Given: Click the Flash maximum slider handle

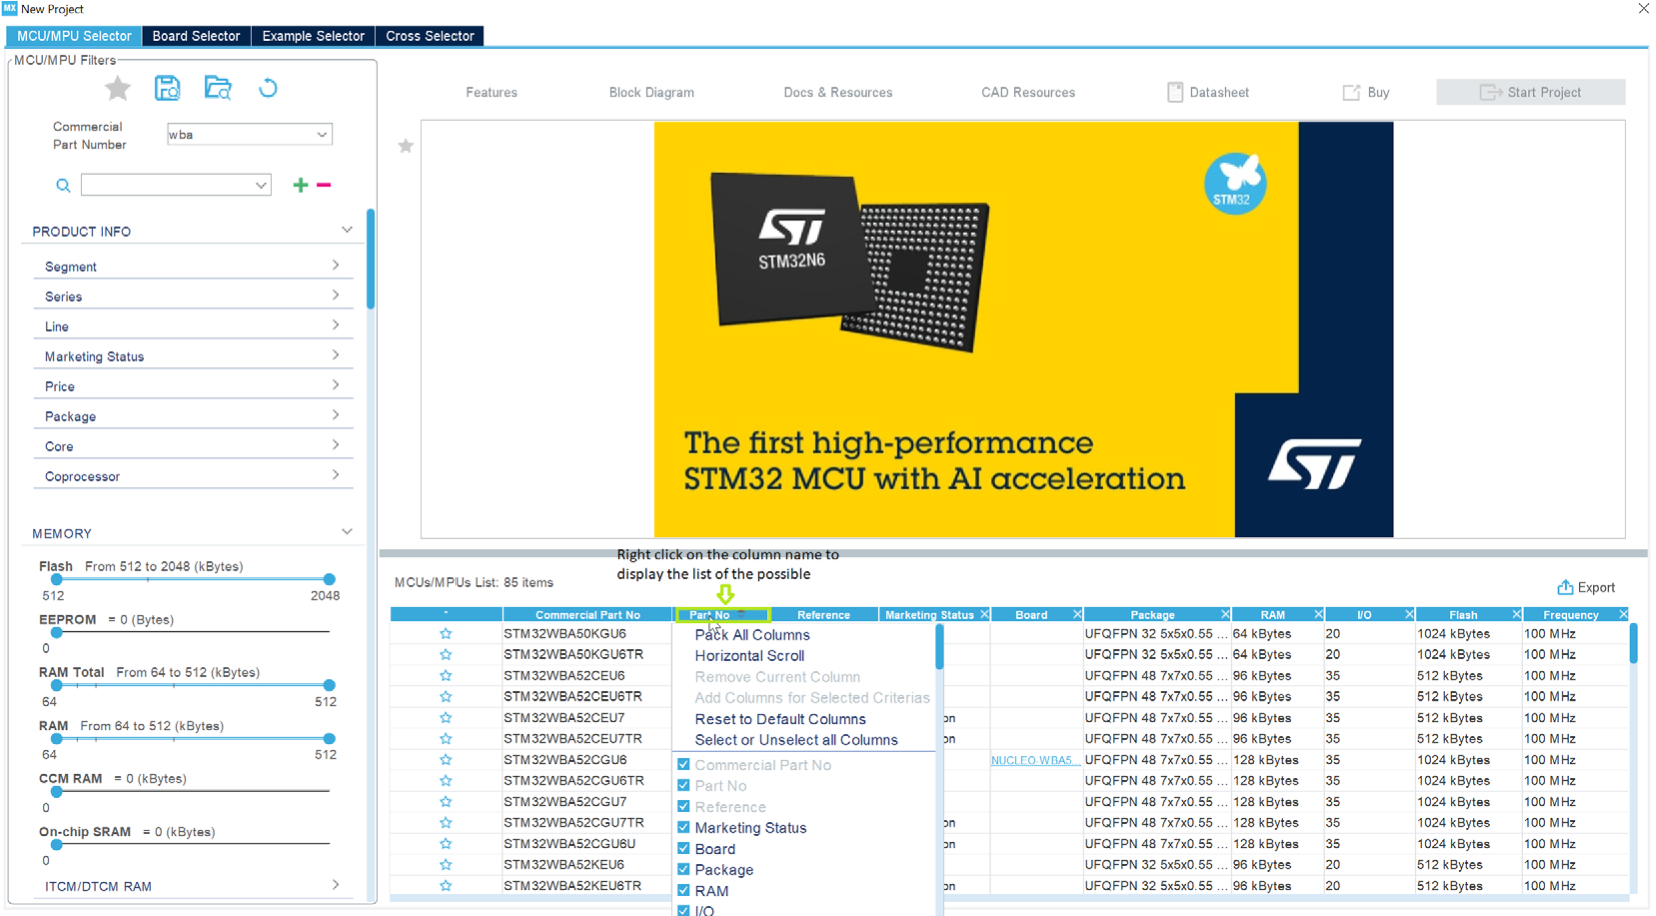Looking at the screenshot, I should click(x=329, y=579).
